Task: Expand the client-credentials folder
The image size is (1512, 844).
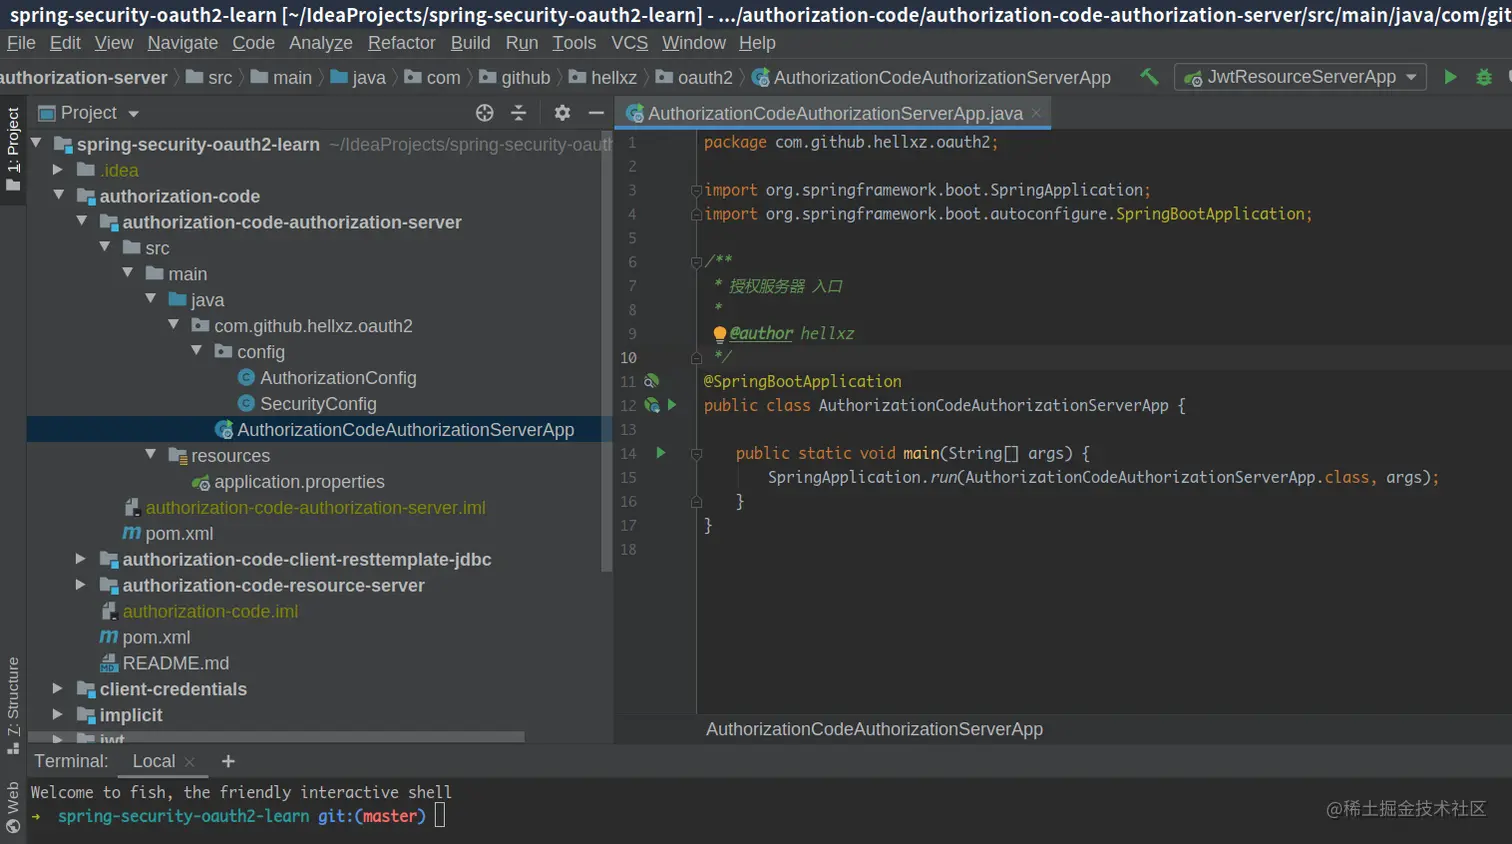Action: click(56, 689)
